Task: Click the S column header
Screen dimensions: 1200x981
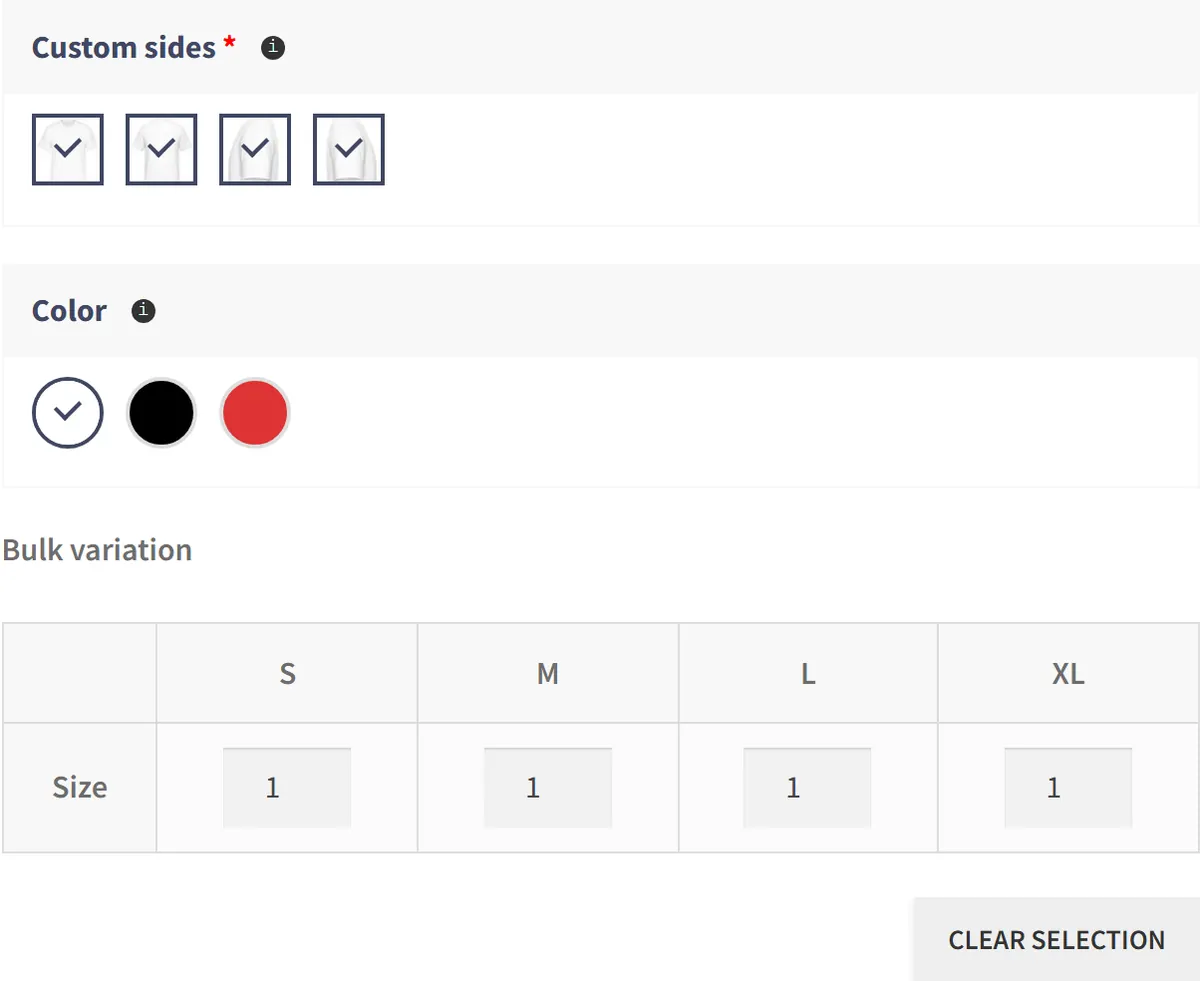Action: [x=287, y=673]
